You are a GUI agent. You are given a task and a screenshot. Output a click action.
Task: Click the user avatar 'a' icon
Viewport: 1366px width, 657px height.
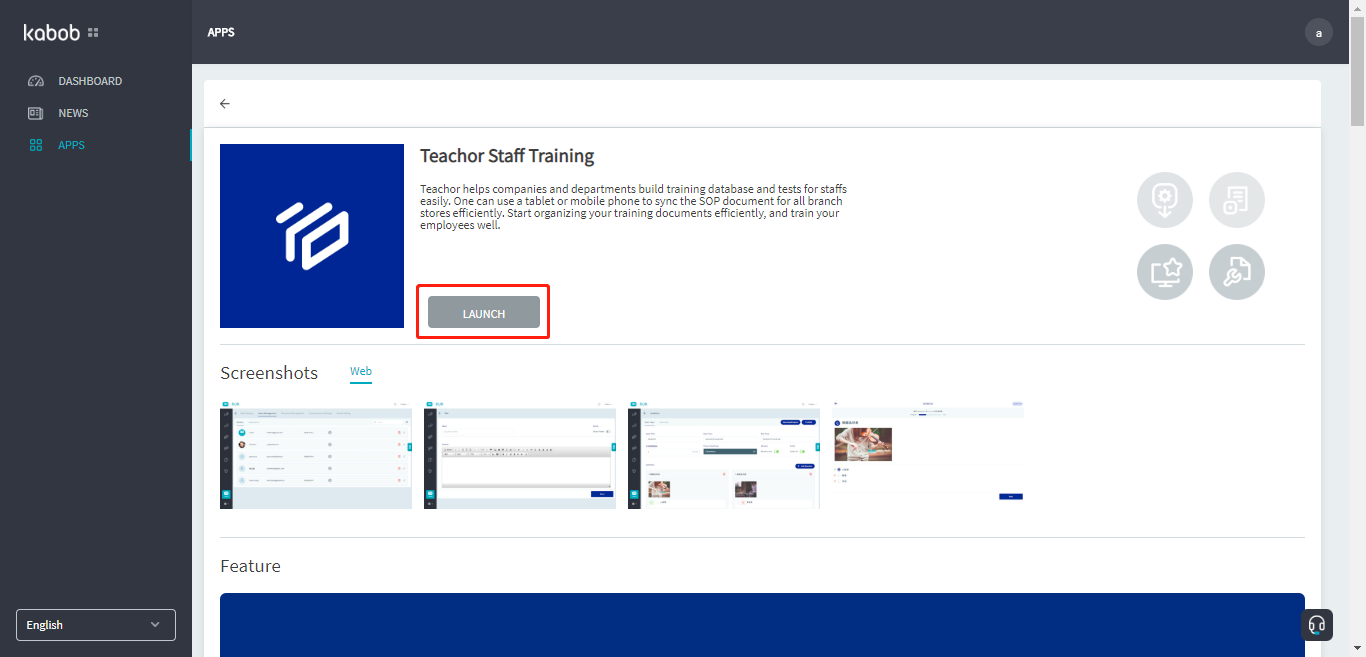[x=1318, y=33]
